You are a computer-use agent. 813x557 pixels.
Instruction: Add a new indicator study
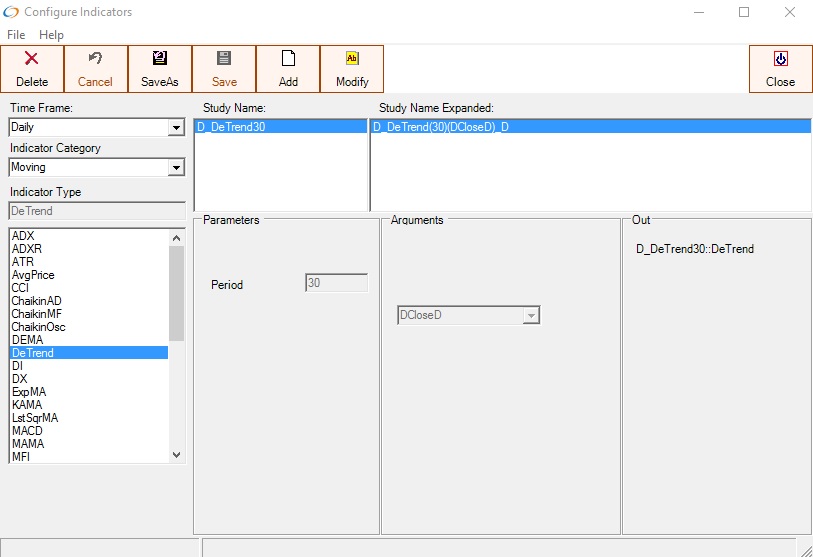tap(288, 68)
